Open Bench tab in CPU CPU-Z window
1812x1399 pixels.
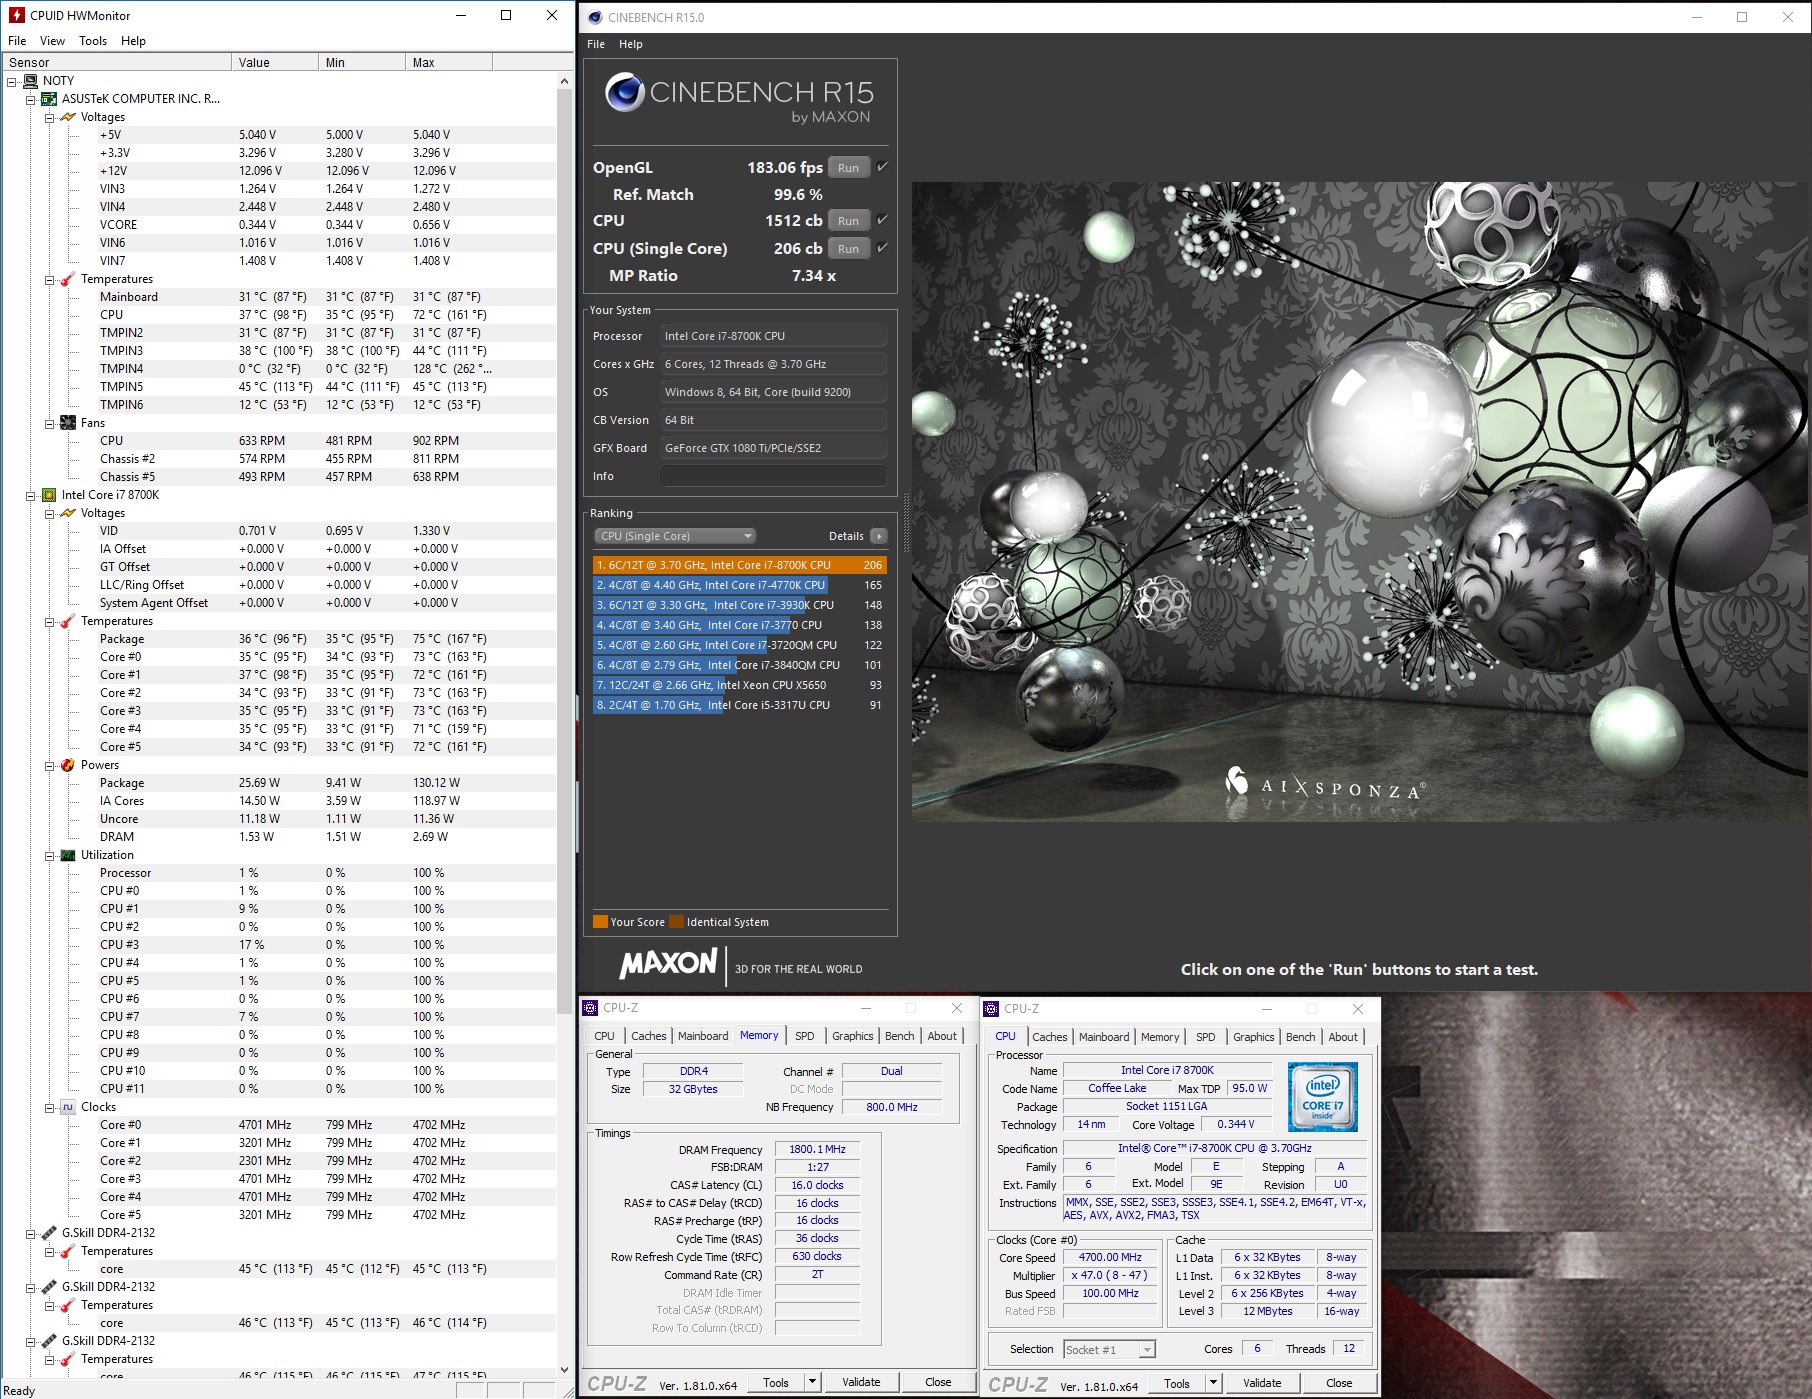(1300, 1037)
